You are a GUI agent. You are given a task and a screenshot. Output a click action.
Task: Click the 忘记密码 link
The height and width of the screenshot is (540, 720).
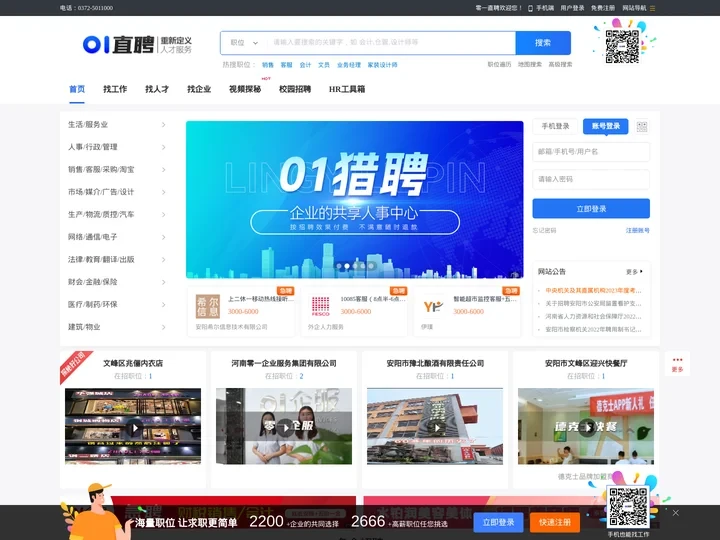coord(544,231)
